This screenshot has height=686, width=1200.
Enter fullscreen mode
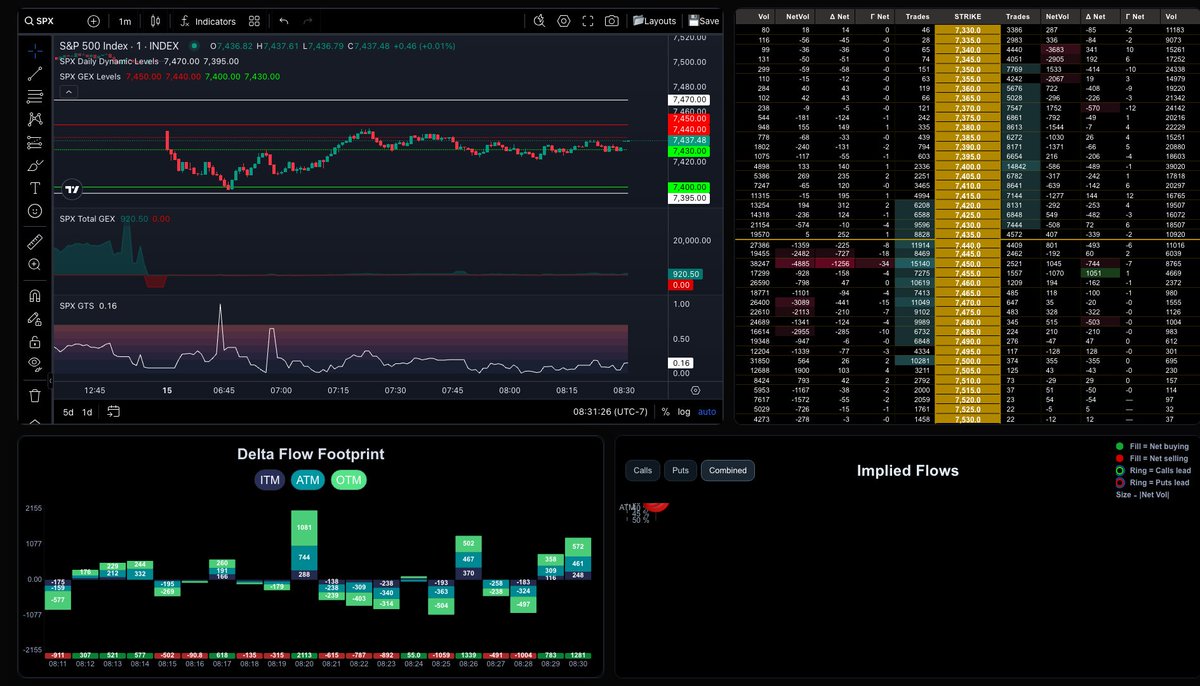[588, 20]
